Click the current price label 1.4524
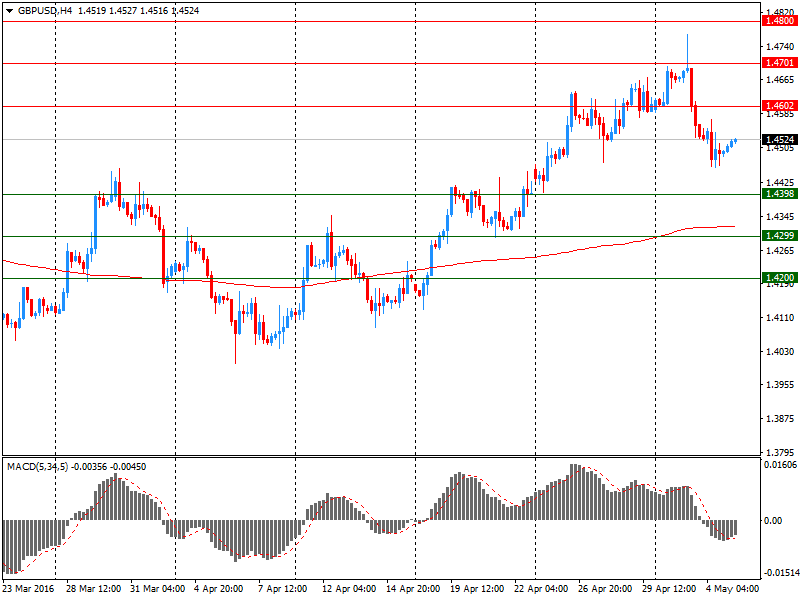 [x=780, y=139]
